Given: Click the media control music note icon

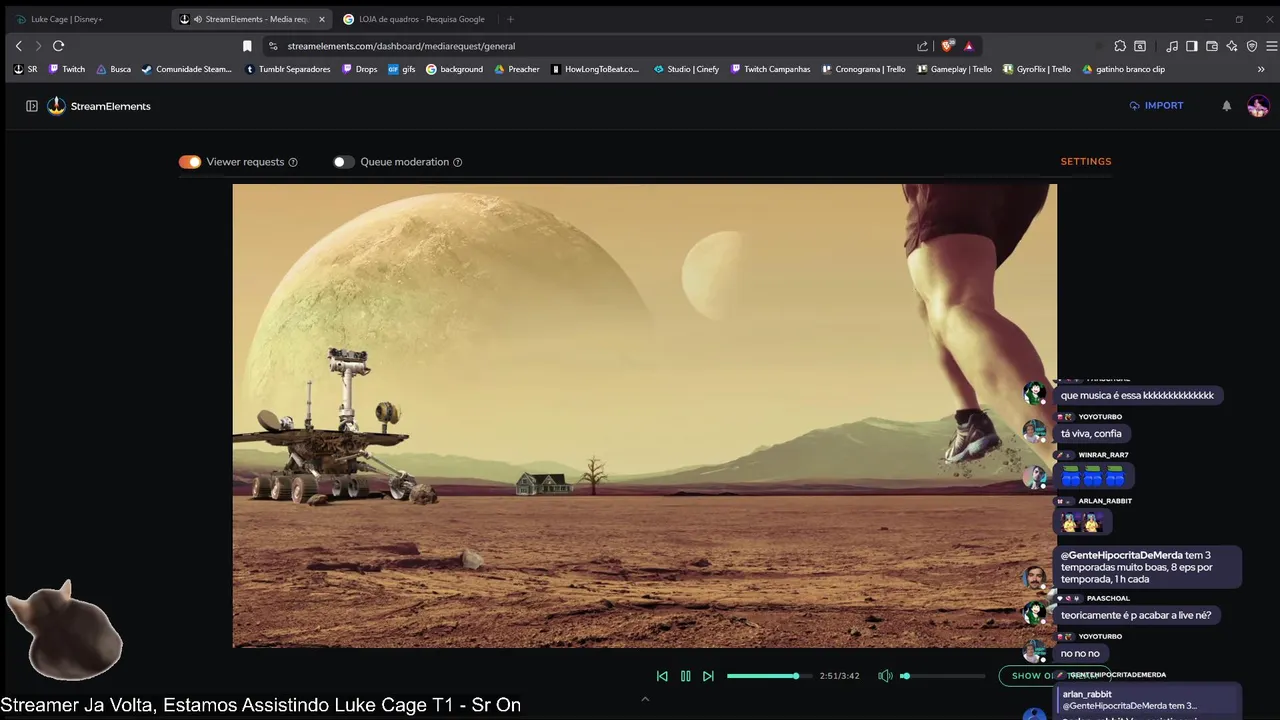Looking at the screenshot, I should click(1172, 46).
